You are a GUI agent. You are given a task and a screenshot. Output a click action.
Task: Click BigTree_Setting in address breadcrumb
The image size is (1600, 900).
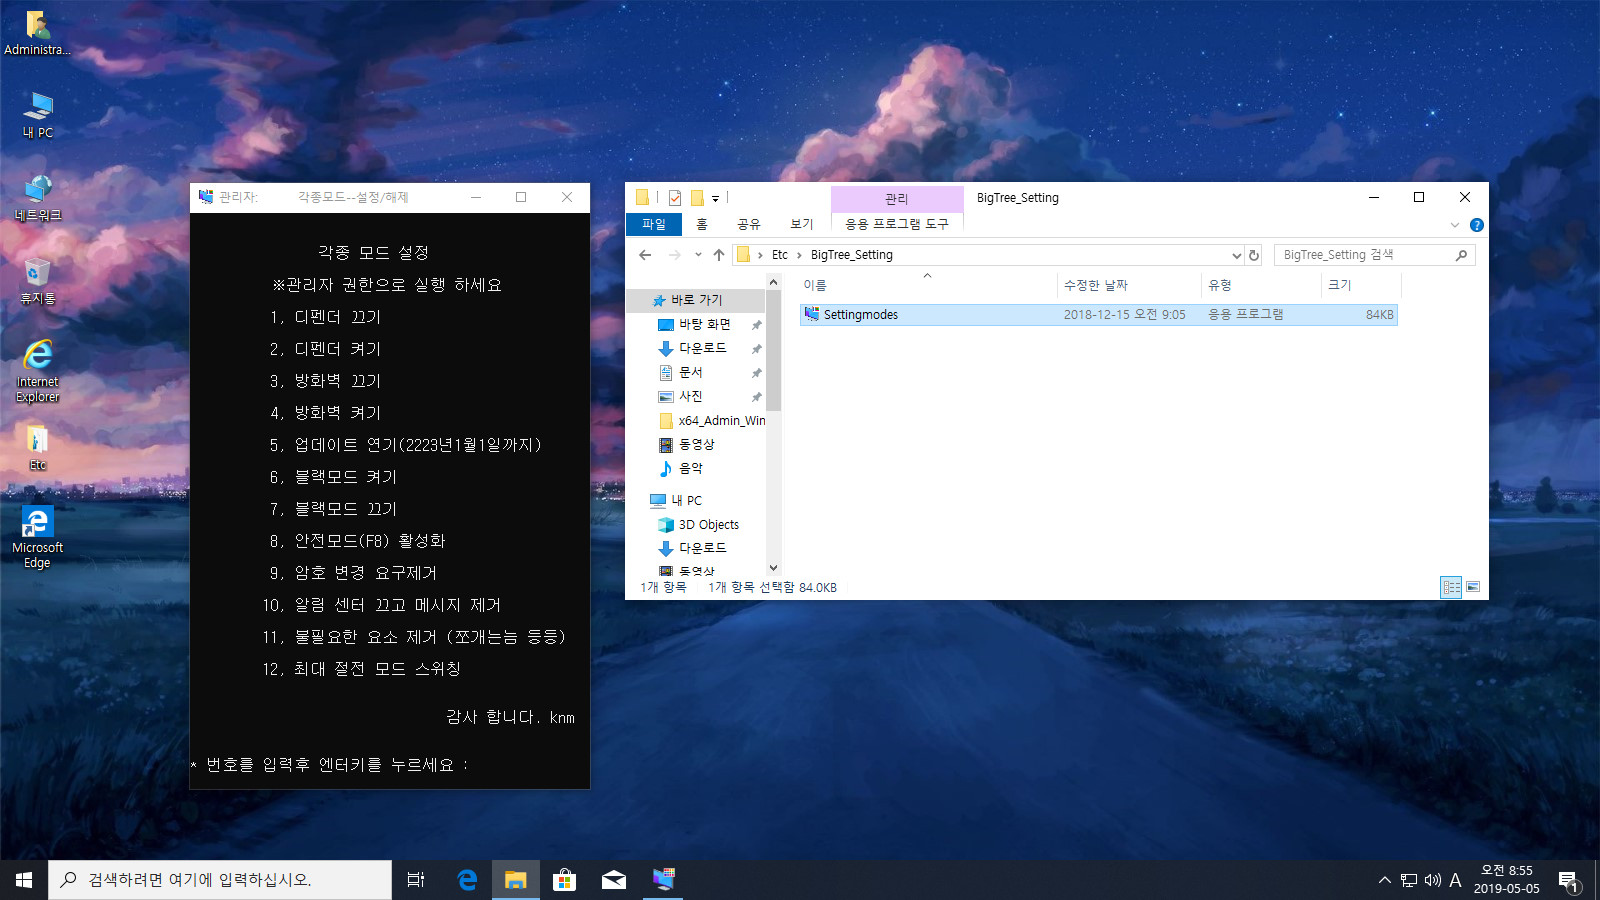tap(852, 255)
